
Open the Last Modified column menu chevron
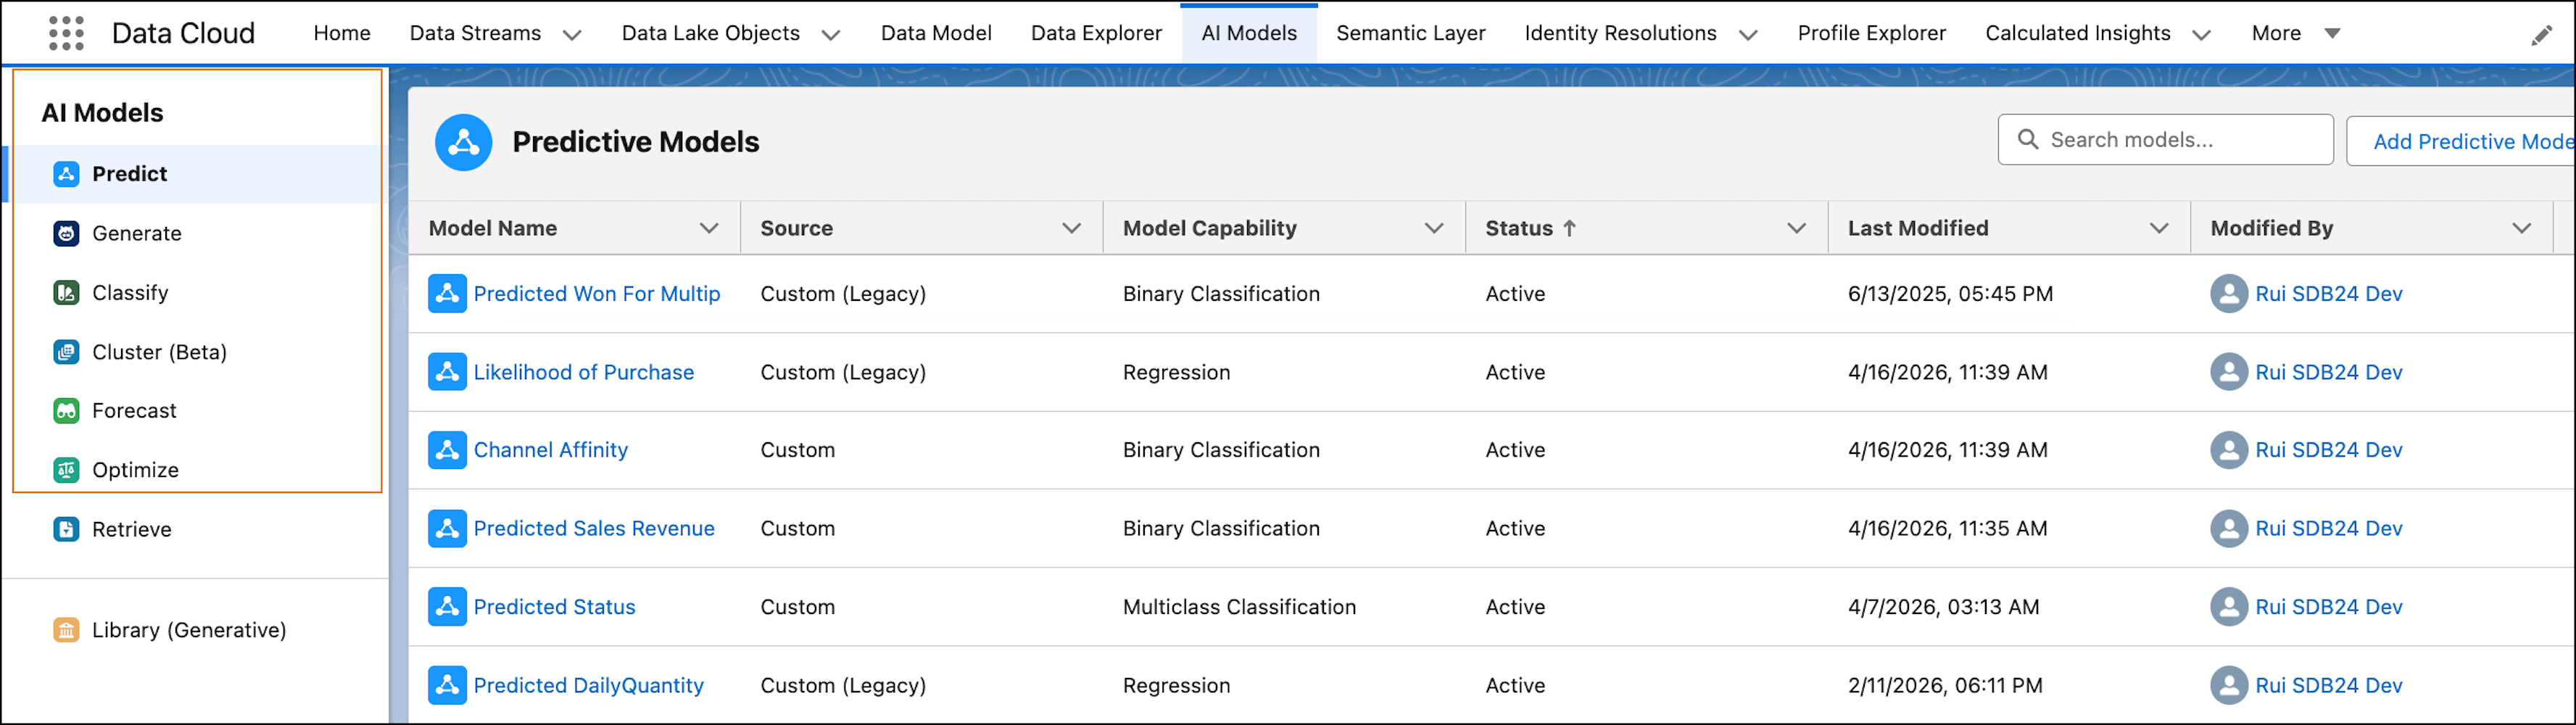(x=2159, y=228)
